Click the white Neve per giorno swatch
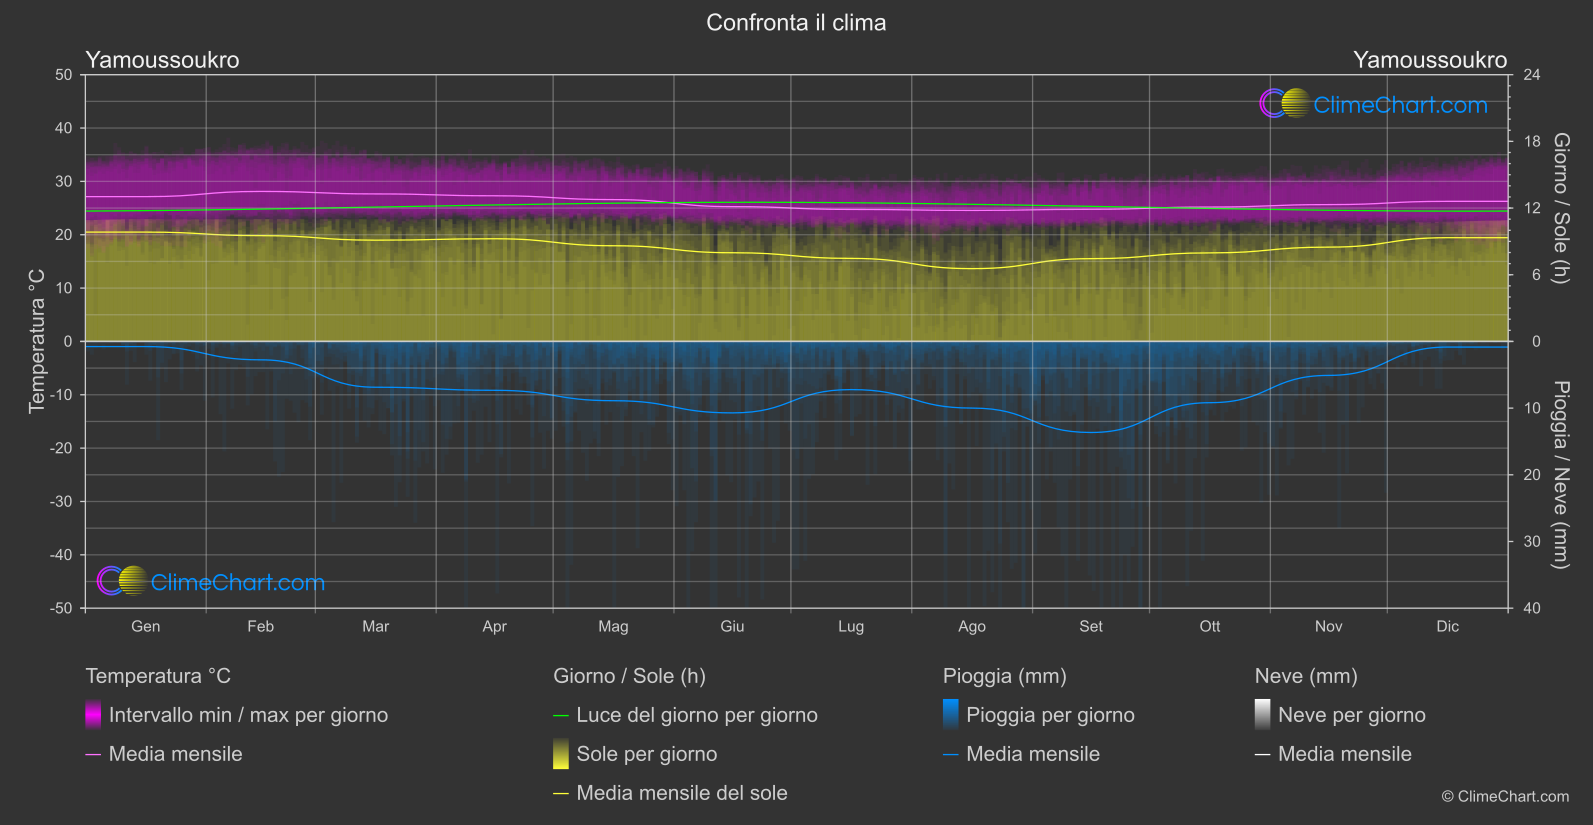The height and width of the screenshot is (825, 1593). point(1263,714)
